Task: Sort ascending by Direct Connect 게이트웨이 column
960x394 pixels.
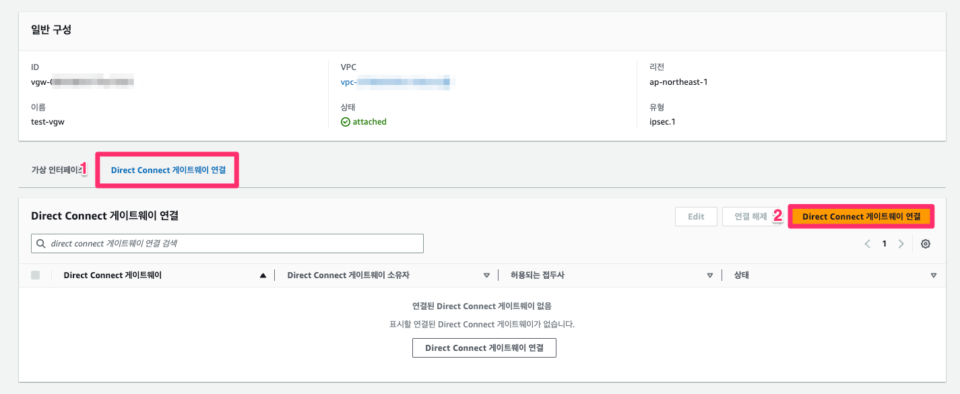Action: [x=263, y=276]
